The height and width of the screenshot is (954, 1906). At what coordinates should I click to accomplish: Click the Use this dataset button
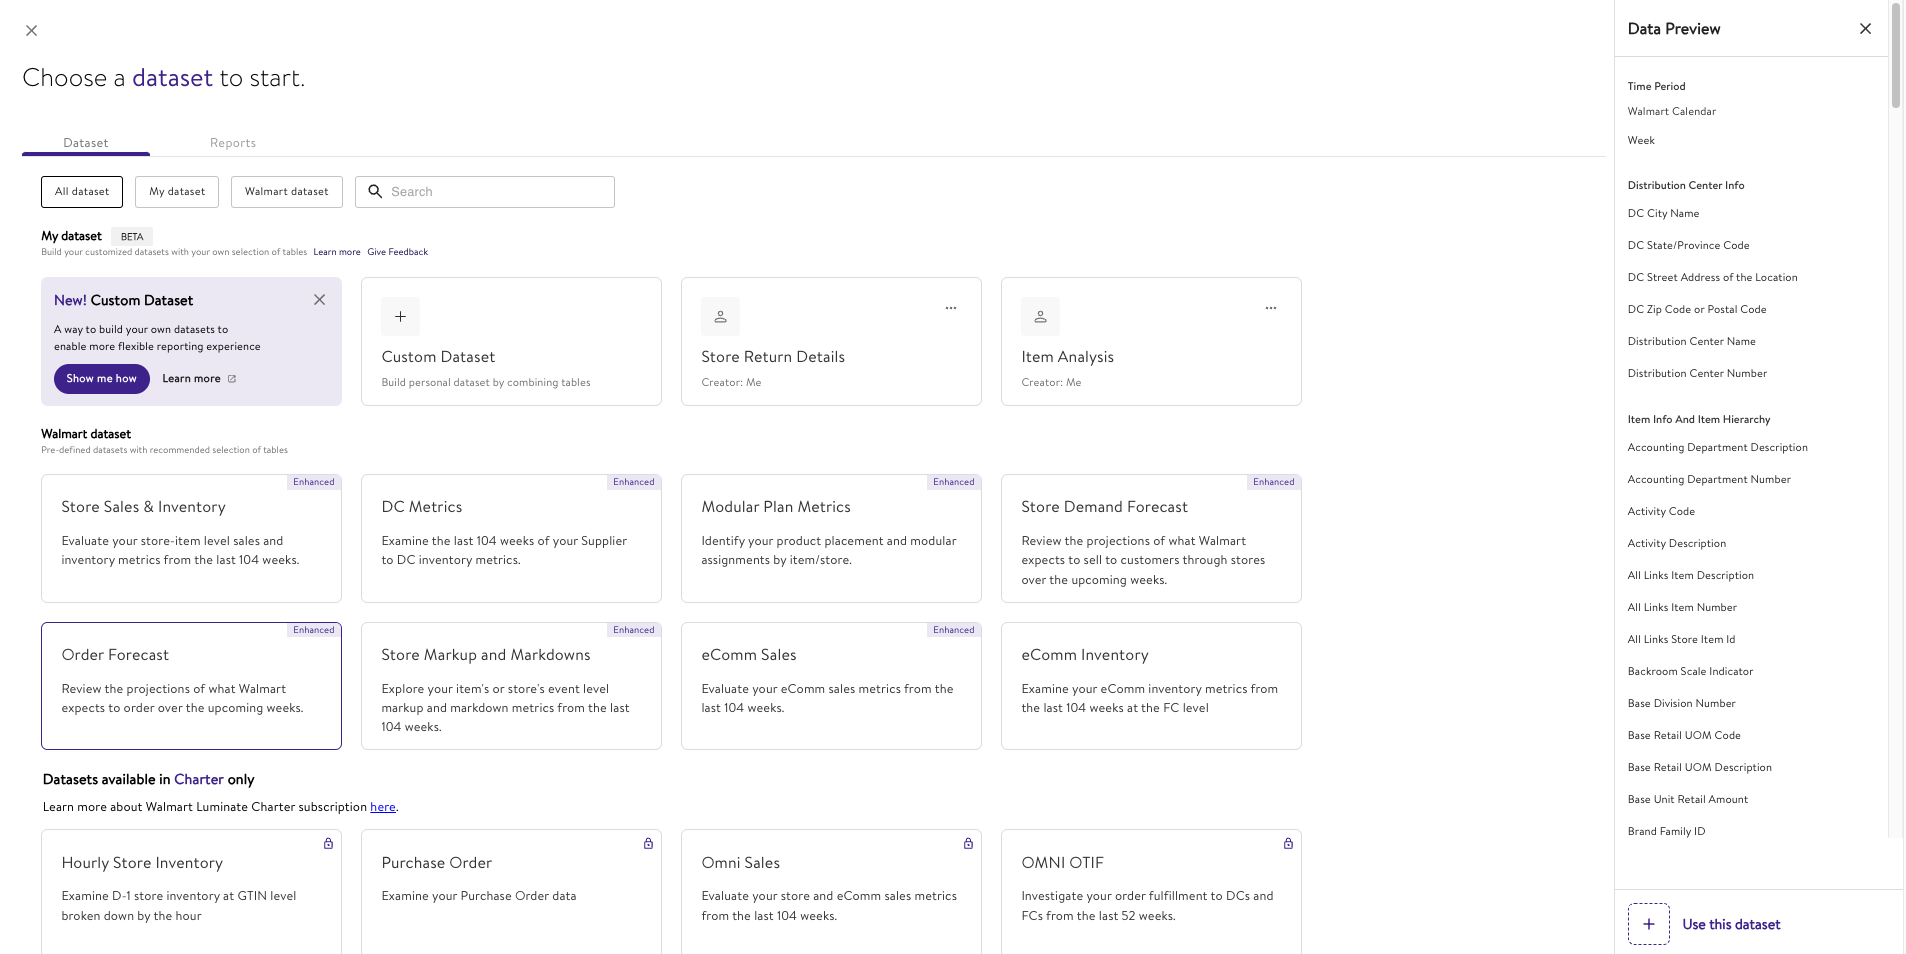pyautogui.click(x=1731, y=925)
